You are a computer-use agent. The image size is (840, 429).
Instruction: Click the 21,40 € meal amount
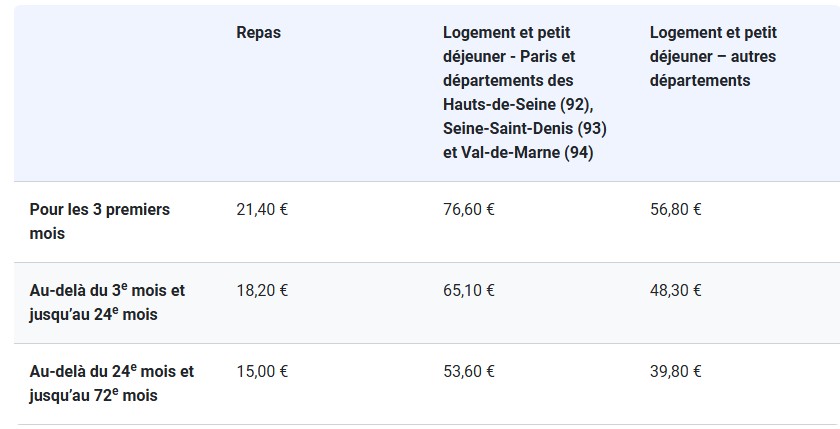click(x=262, y=210)
